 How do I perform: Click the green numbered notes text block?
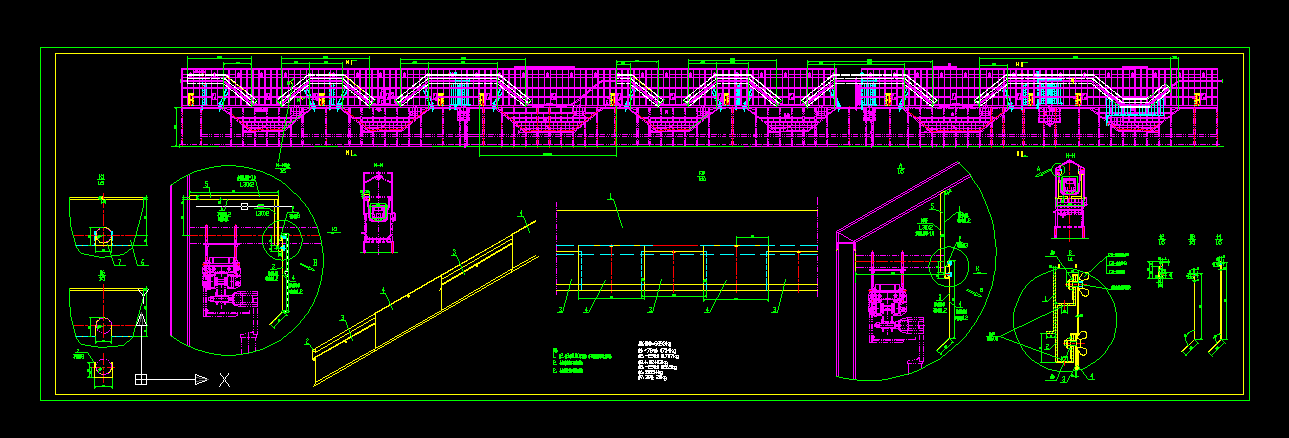click(x=582, y=362)
